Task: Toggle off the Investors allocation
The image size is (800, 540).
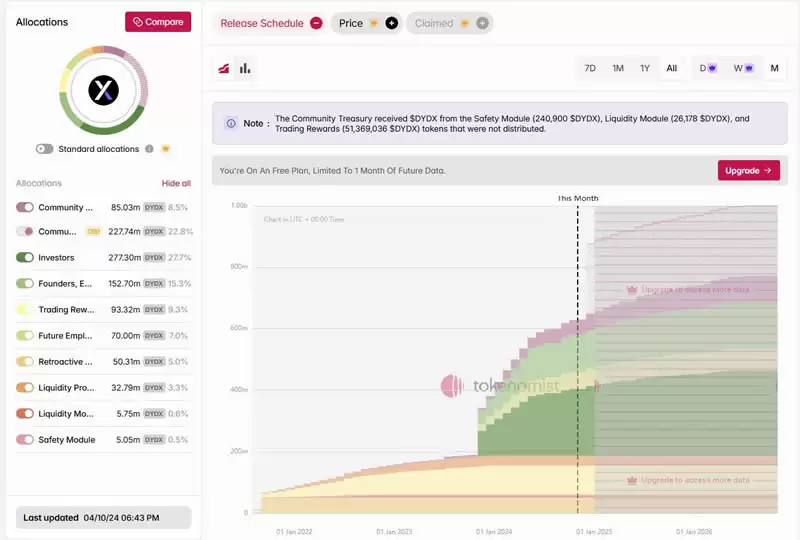Action: (25, 257)
